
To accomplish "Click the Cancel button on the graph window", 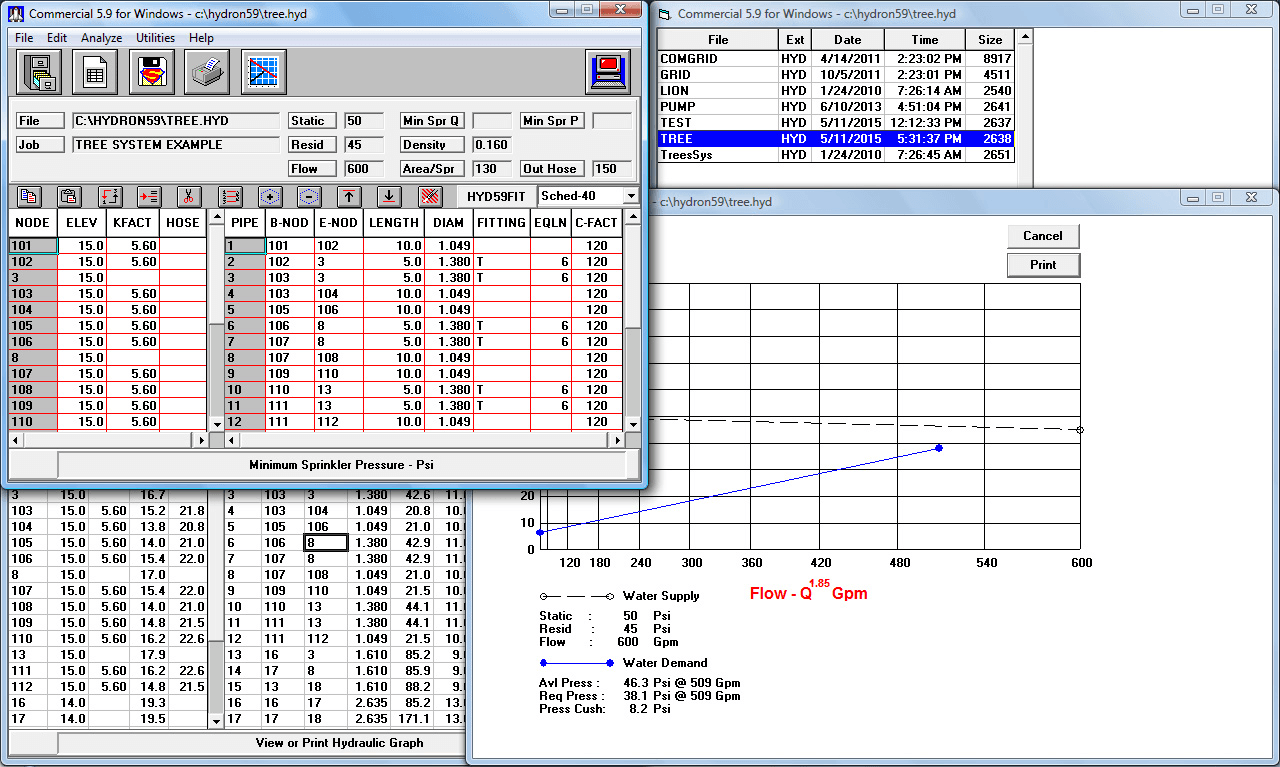I will coord(1043,236).
